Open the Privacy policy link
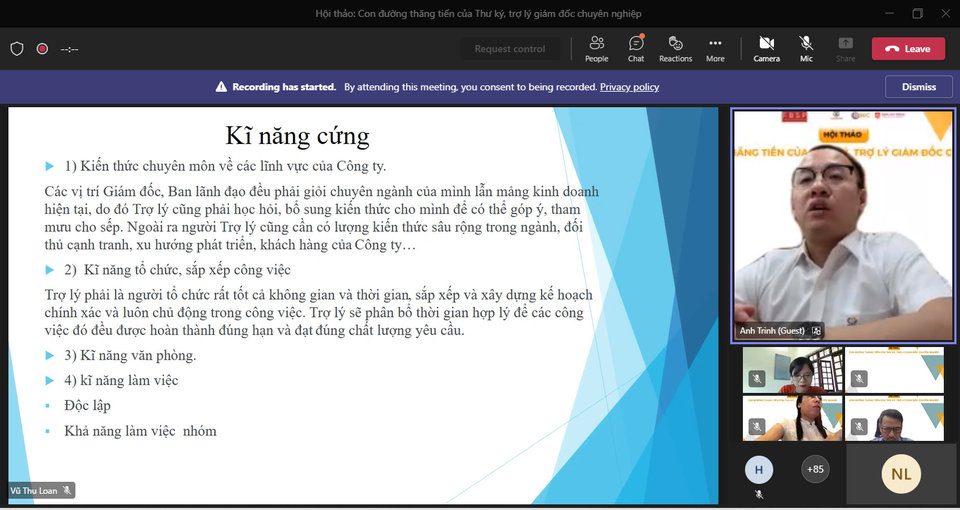Viewport: 960px width, 510px height. pyautogui.click(x=629, y=87)
